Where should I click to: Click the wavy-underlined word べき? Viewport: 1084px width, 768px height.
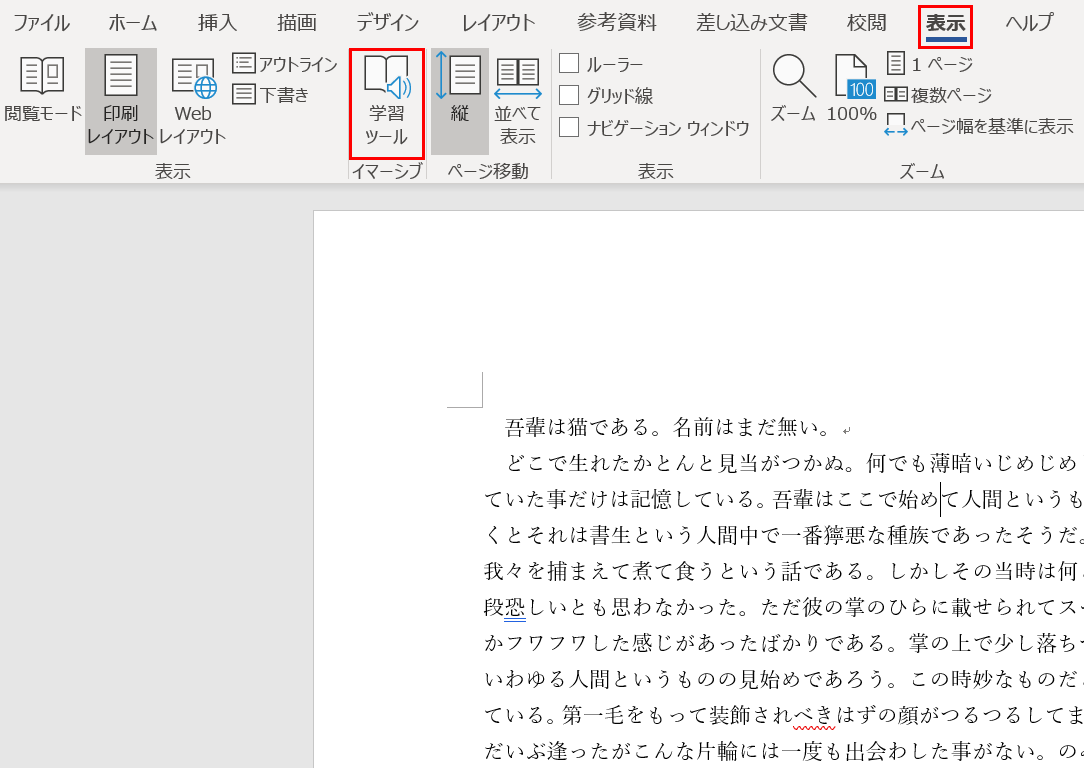pyautogui.click(x=814, y=715)
